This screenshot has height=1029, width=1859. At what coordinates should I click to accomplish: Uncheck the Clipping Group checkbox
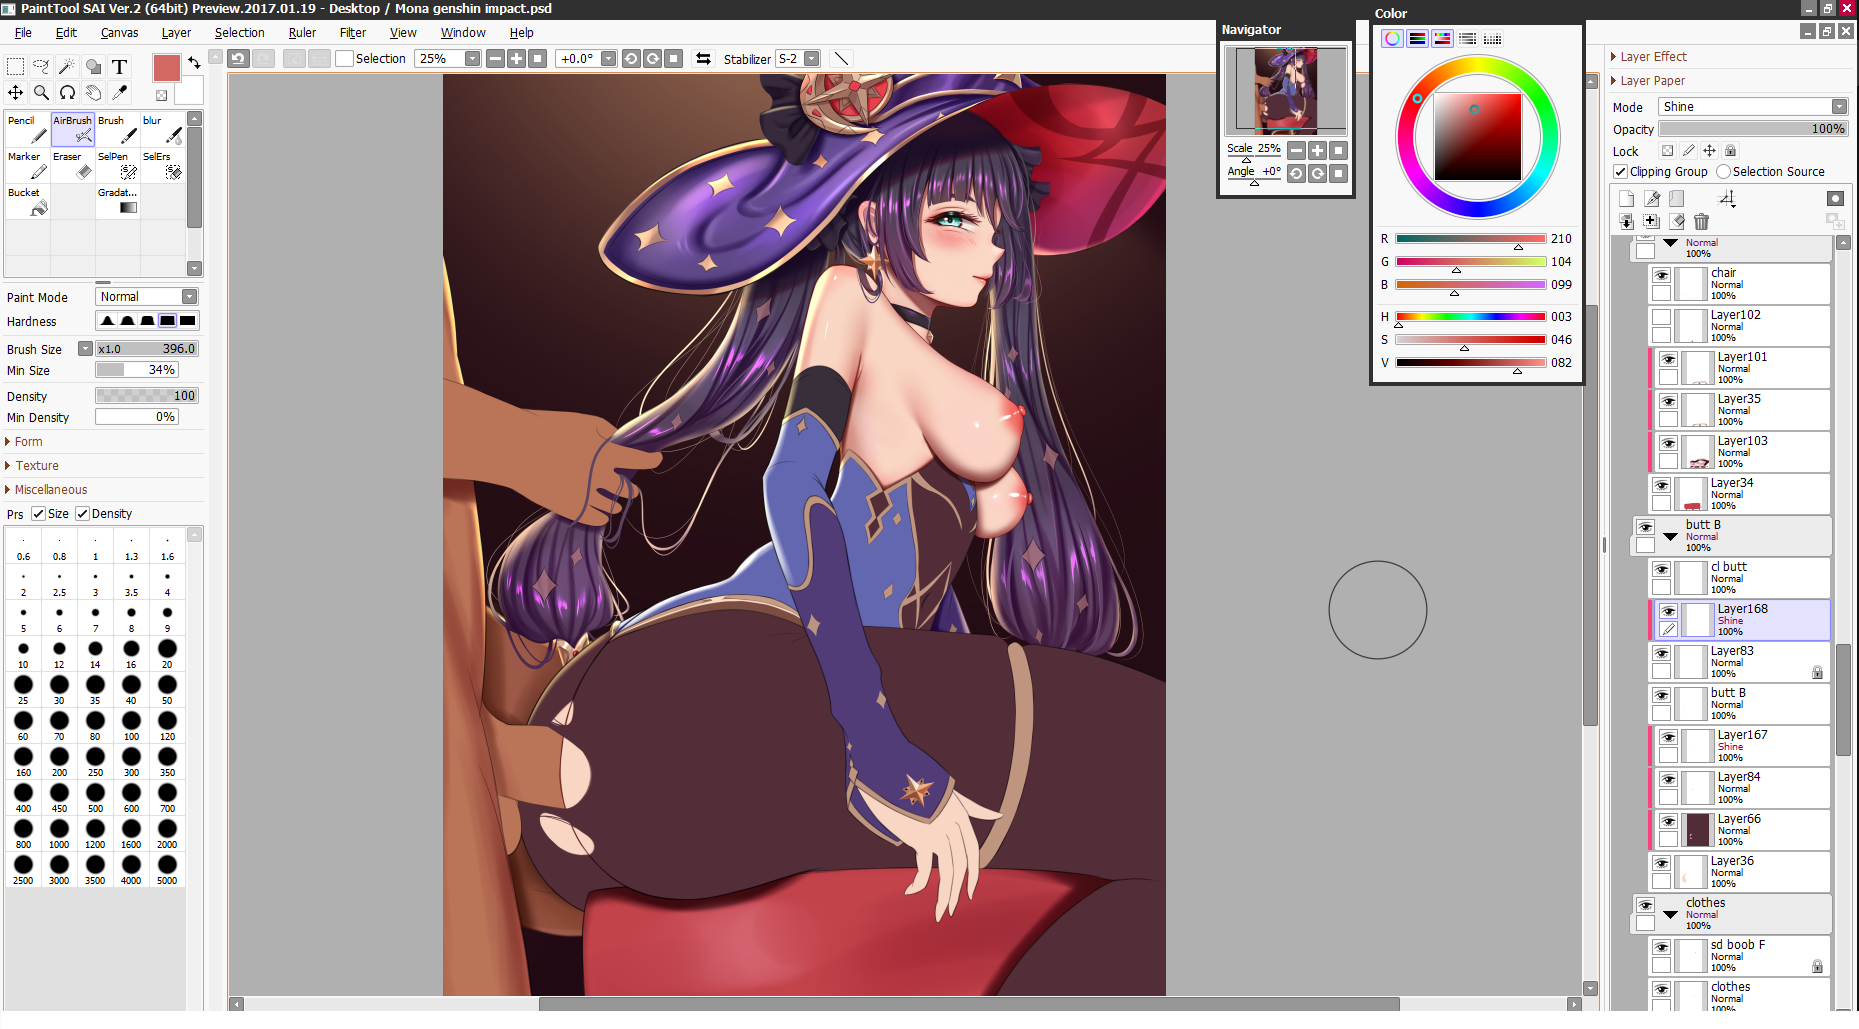pyautogui.click(x=1620, y=172)
